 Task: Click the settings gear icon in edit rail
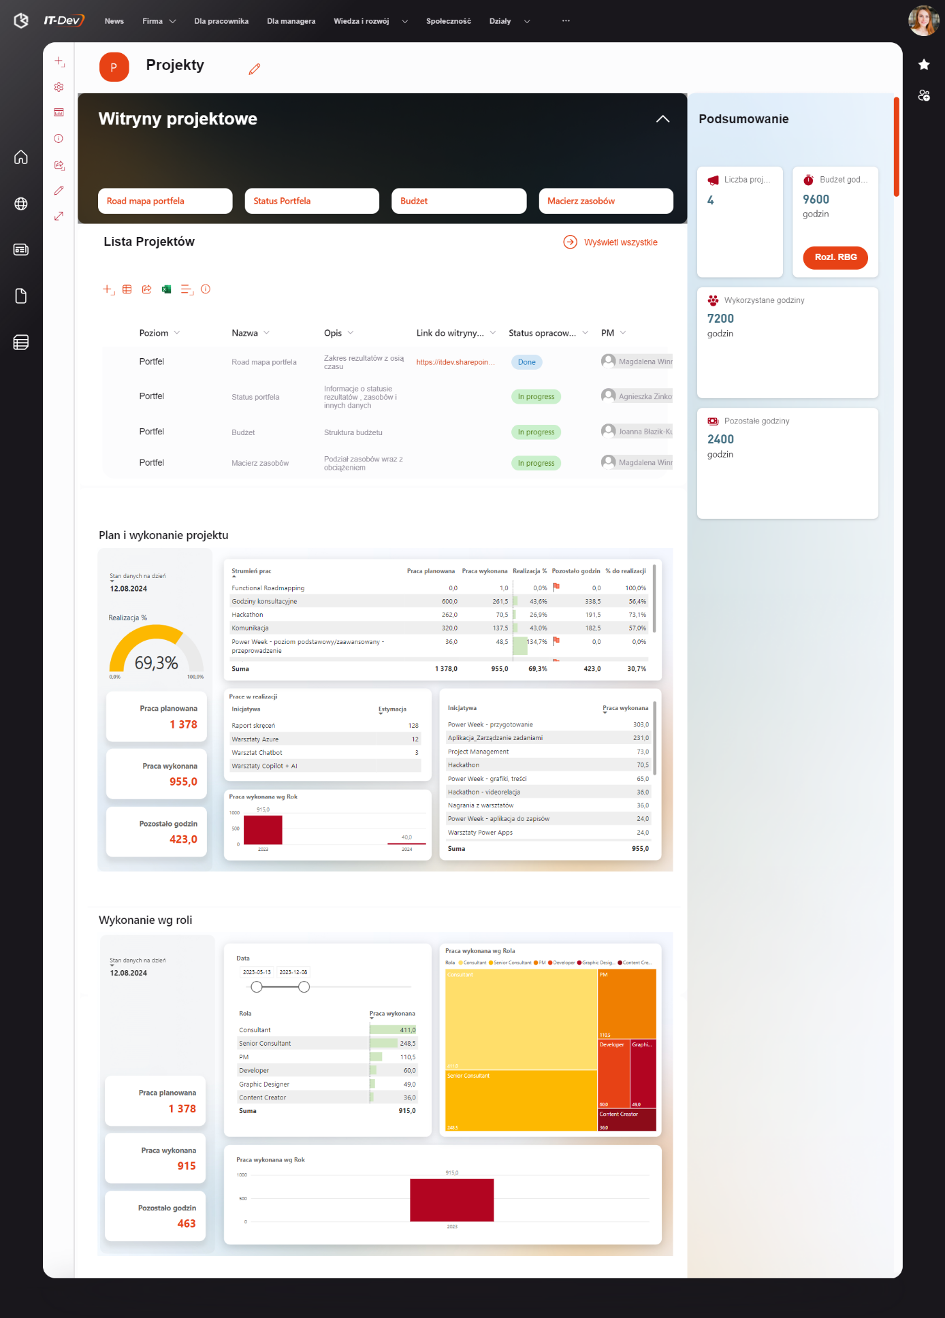(x=59, y=87)
